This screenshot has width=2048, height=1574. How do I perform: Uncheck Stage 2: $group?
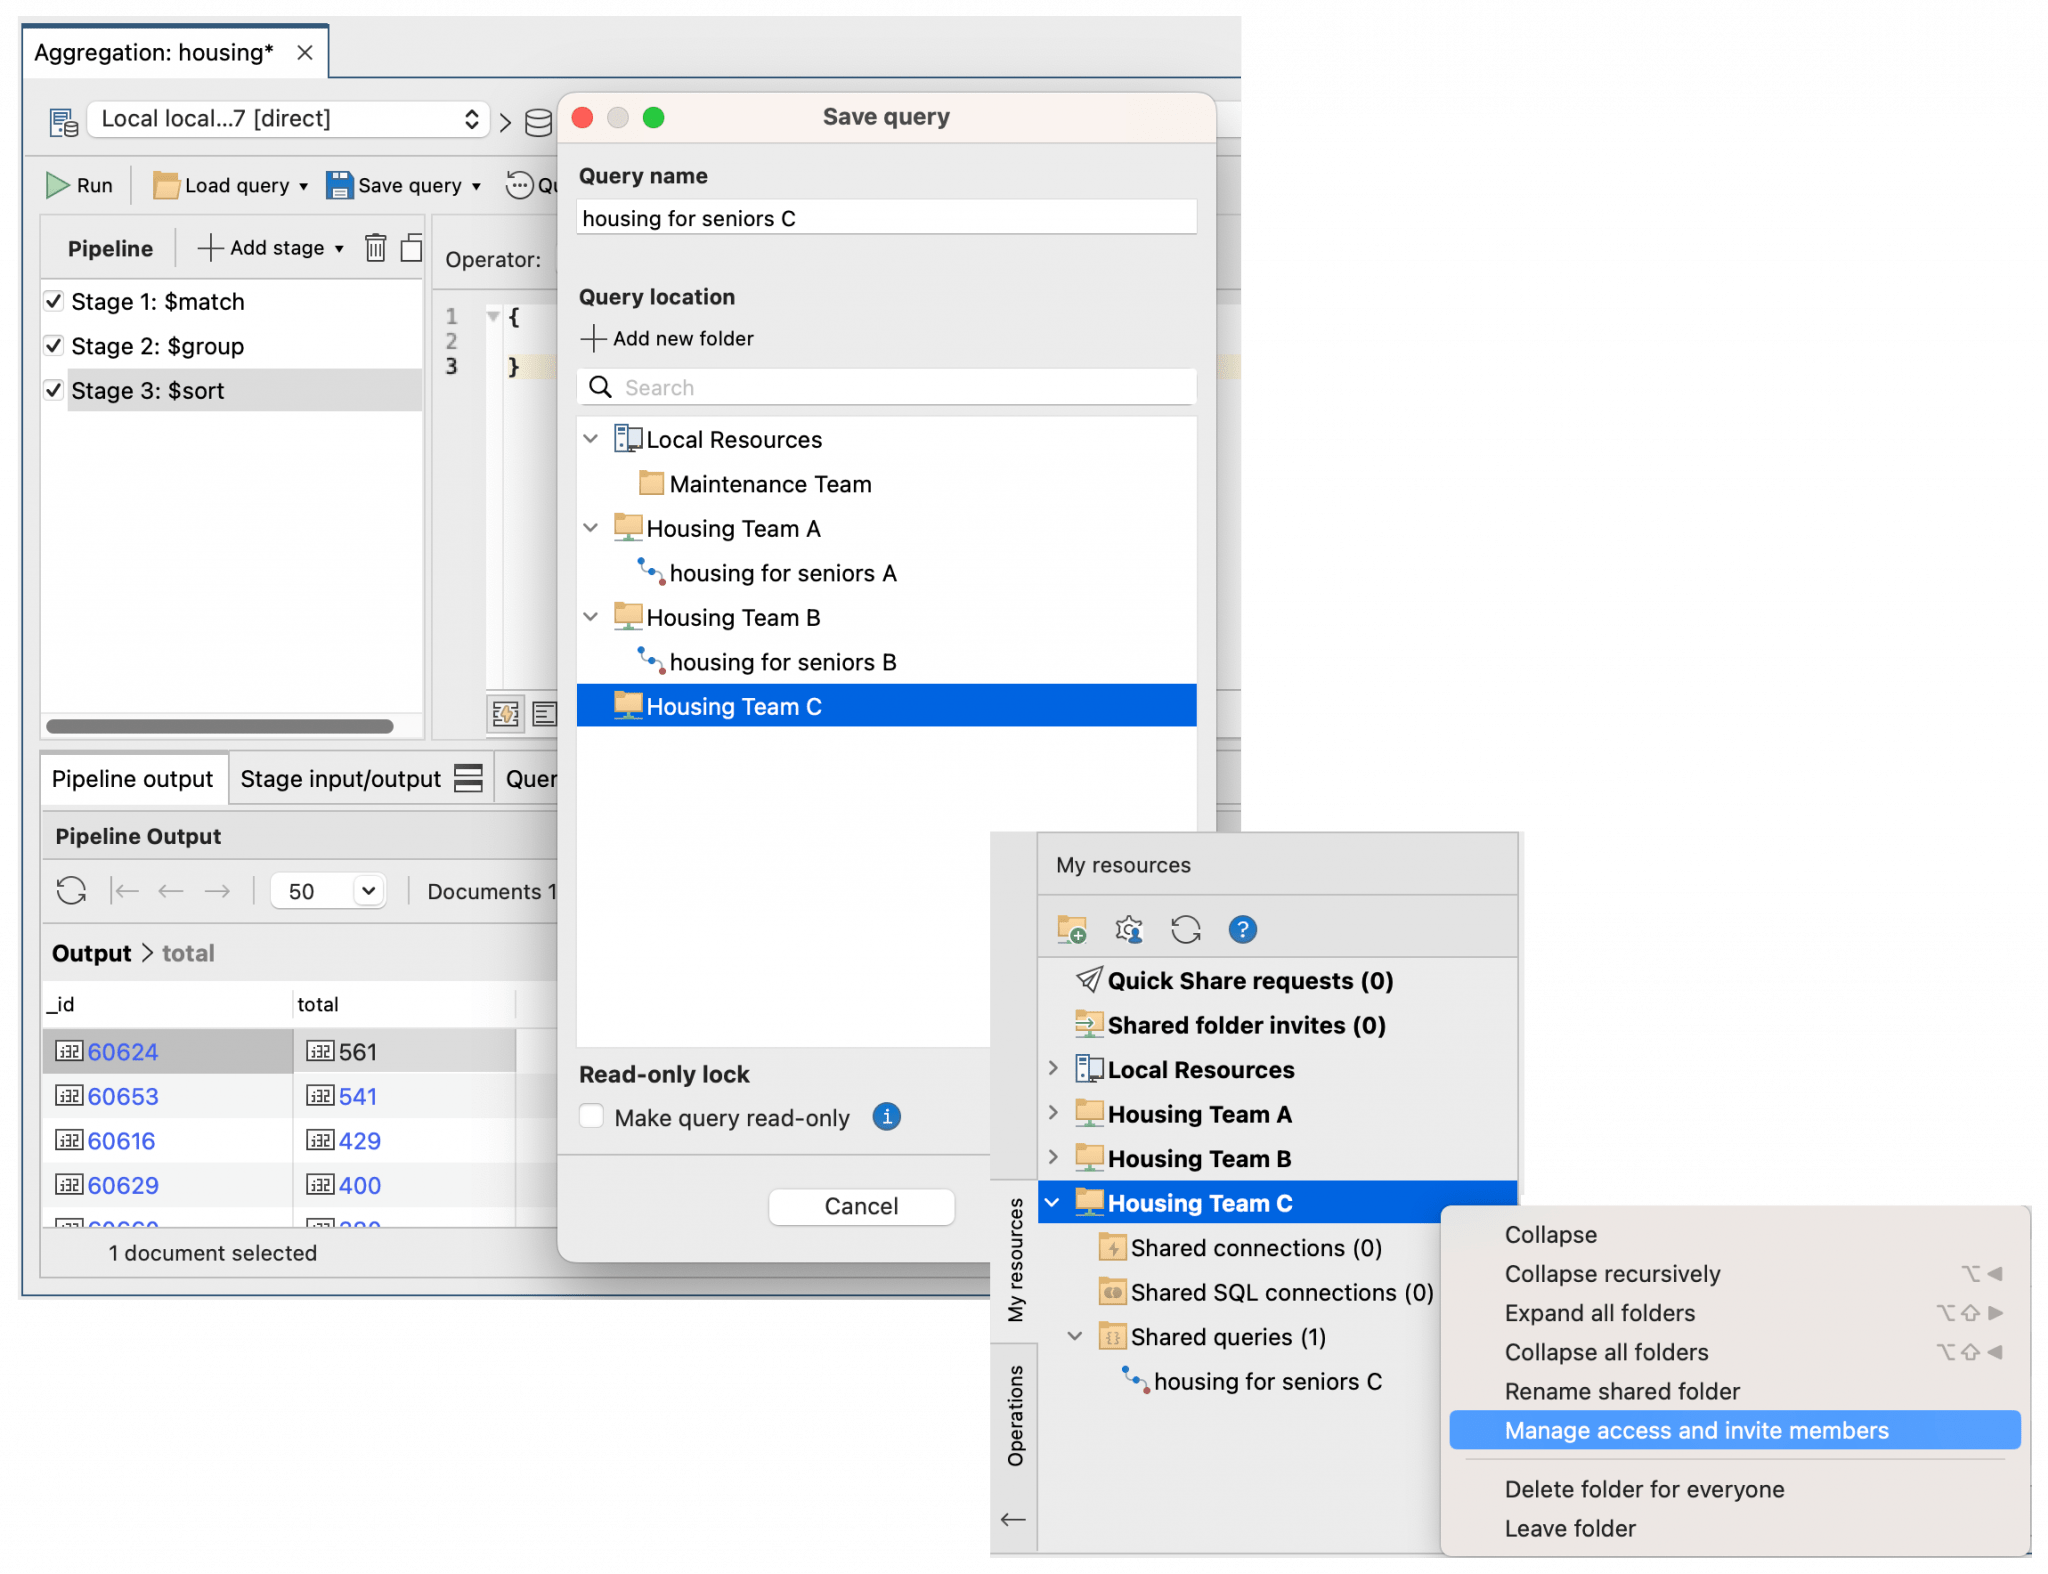coord(54,345)
